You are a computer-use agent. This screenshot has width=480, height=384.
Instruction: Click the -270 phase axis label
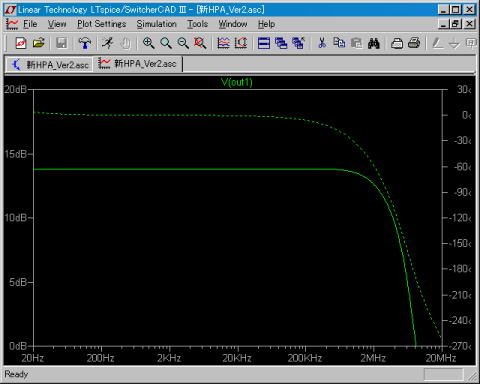460,346
